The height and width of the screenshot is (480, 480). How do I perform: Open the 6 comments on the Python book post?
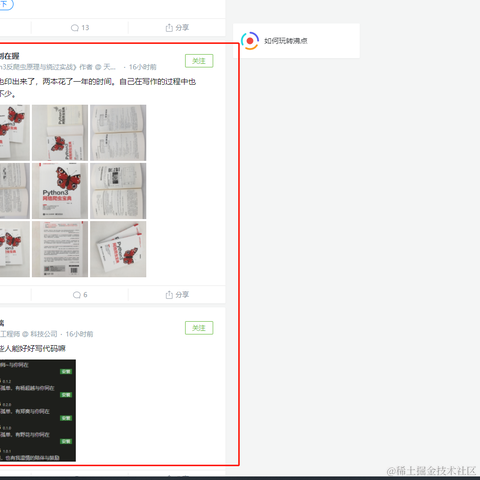80,295
